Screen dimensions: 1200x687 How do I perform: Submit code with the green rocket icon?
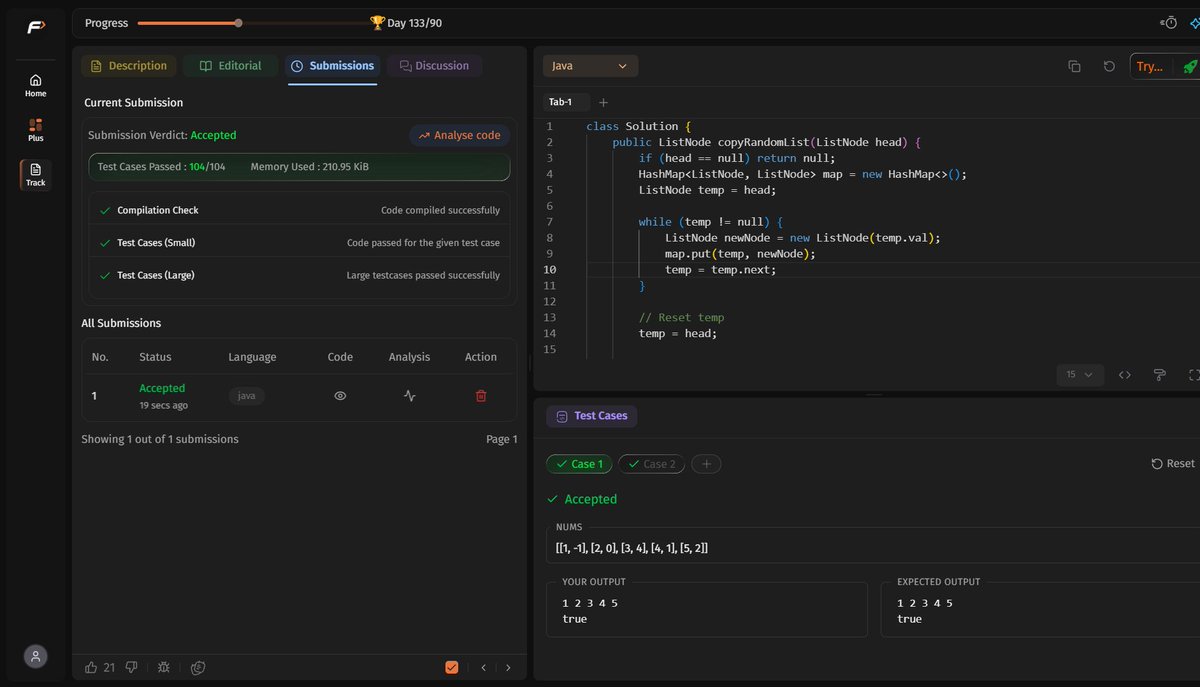pos(1189,66)
